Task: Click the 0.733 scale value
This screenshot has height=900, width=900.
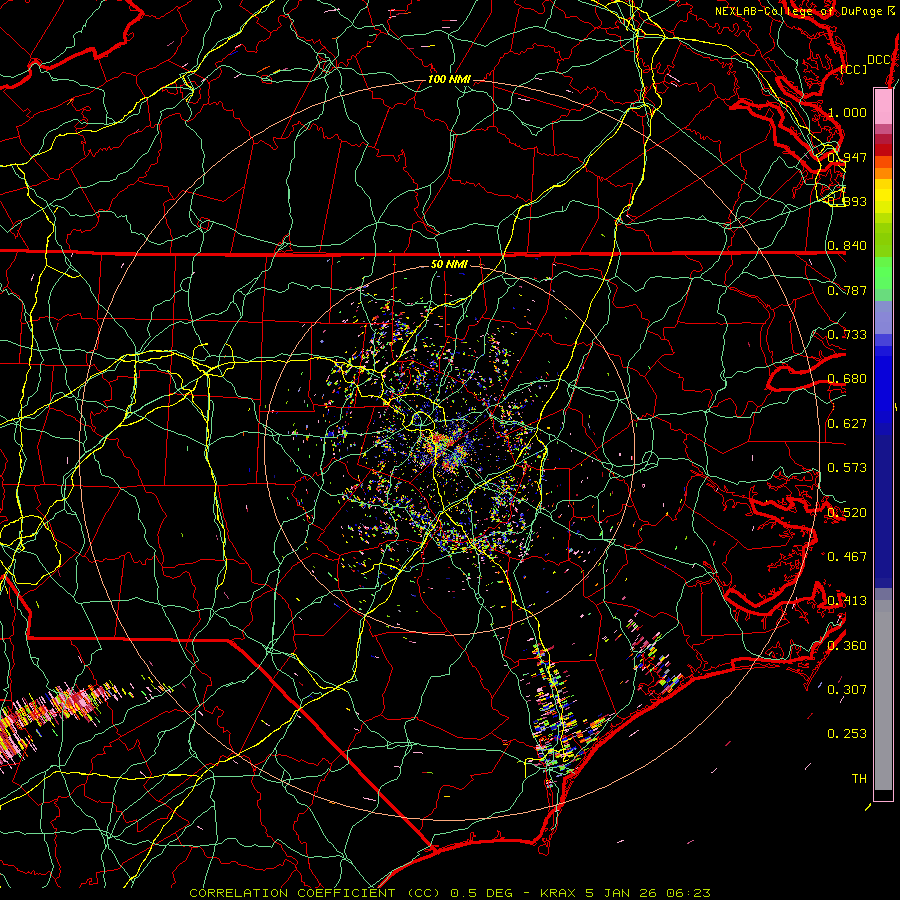Action: point(847,335)
